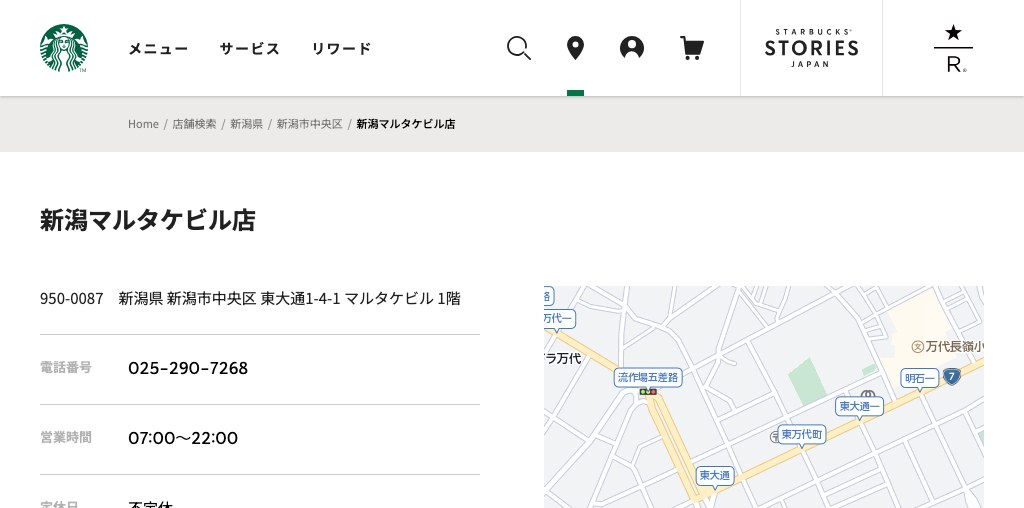Go to 新潟県 breadcrumb

pyautogui.click(x=246, y=124)
